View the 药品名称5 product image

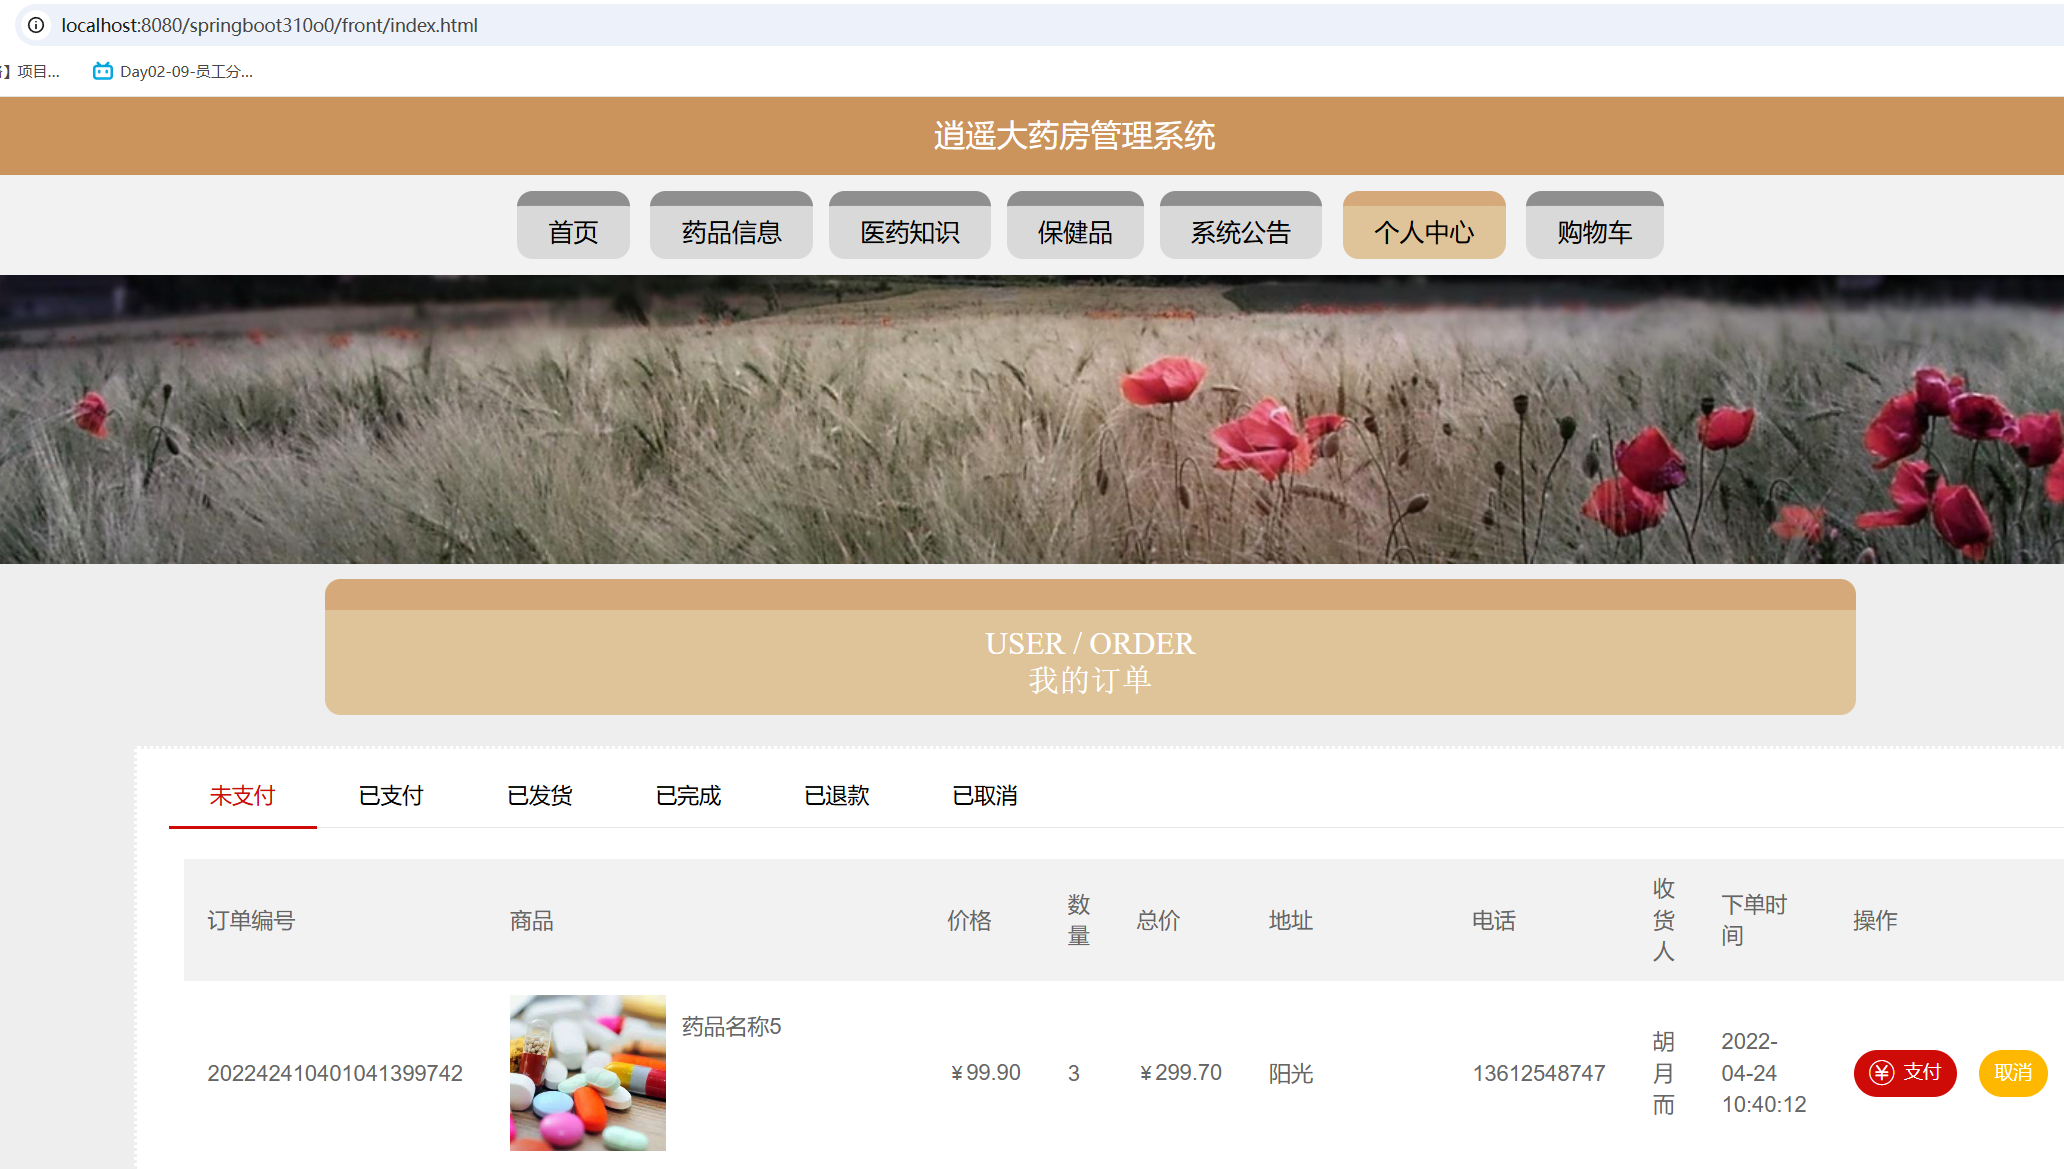tap(587, 1072)
